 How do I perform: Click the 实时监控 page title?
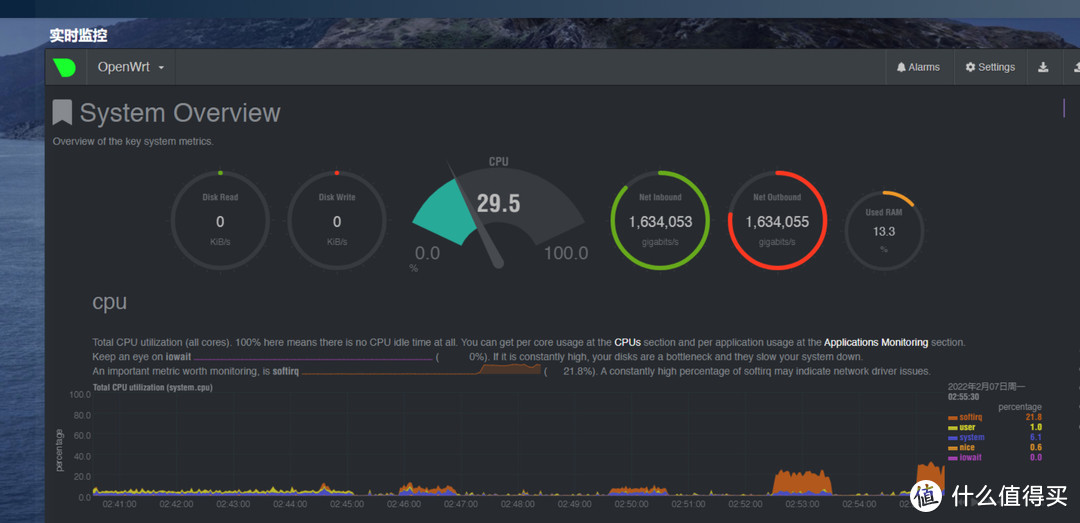(79, 35)
